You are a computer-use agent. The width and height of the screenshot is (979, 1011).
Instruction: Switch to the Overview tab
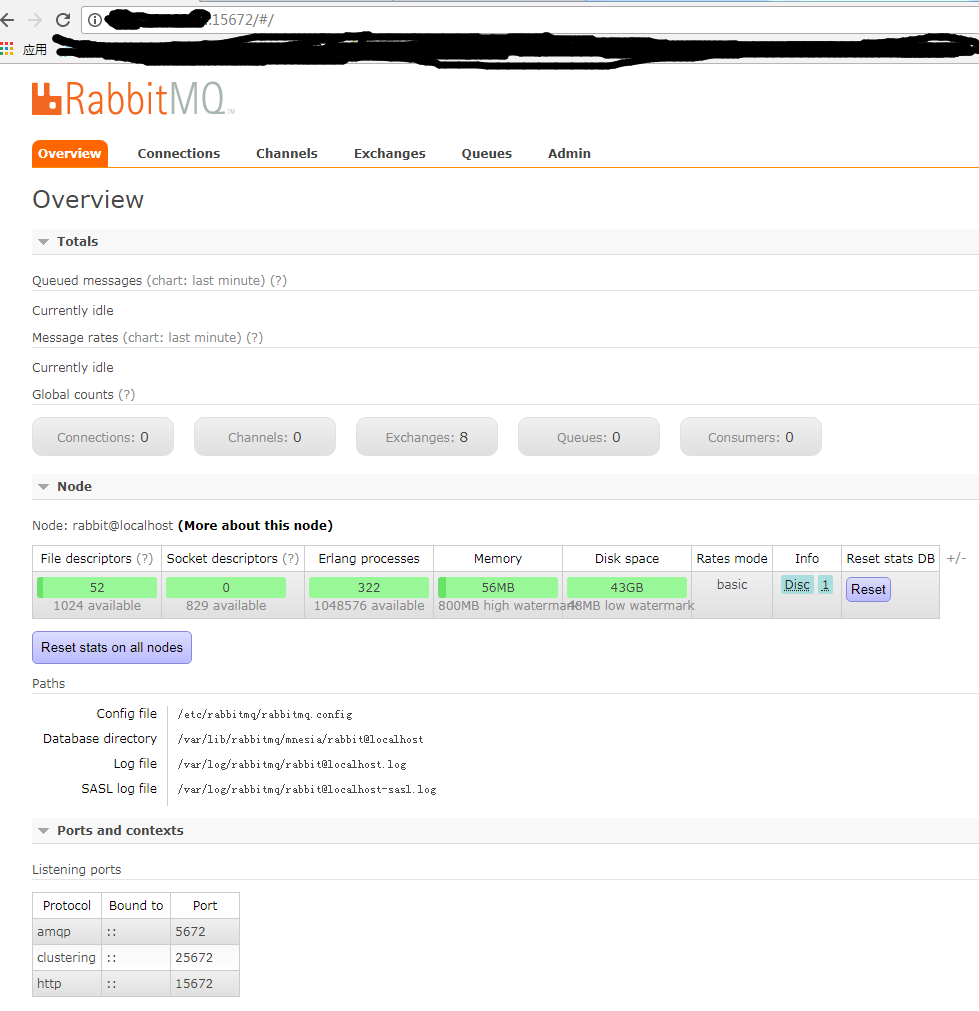(70, 153)
